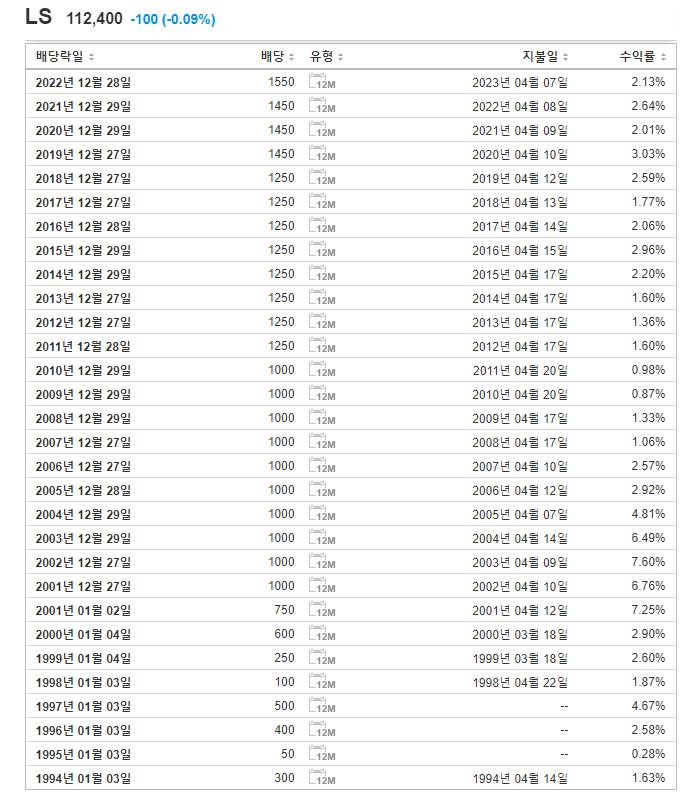Sort by 배당락일 using its arrow
The image size is (687, 797).
91,57
